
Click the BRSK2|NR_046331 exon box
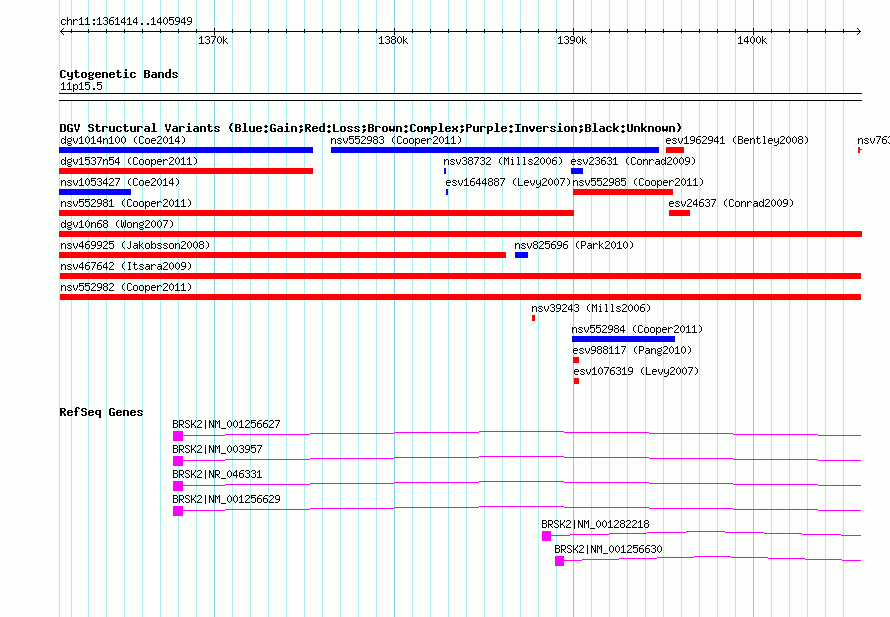178,486
